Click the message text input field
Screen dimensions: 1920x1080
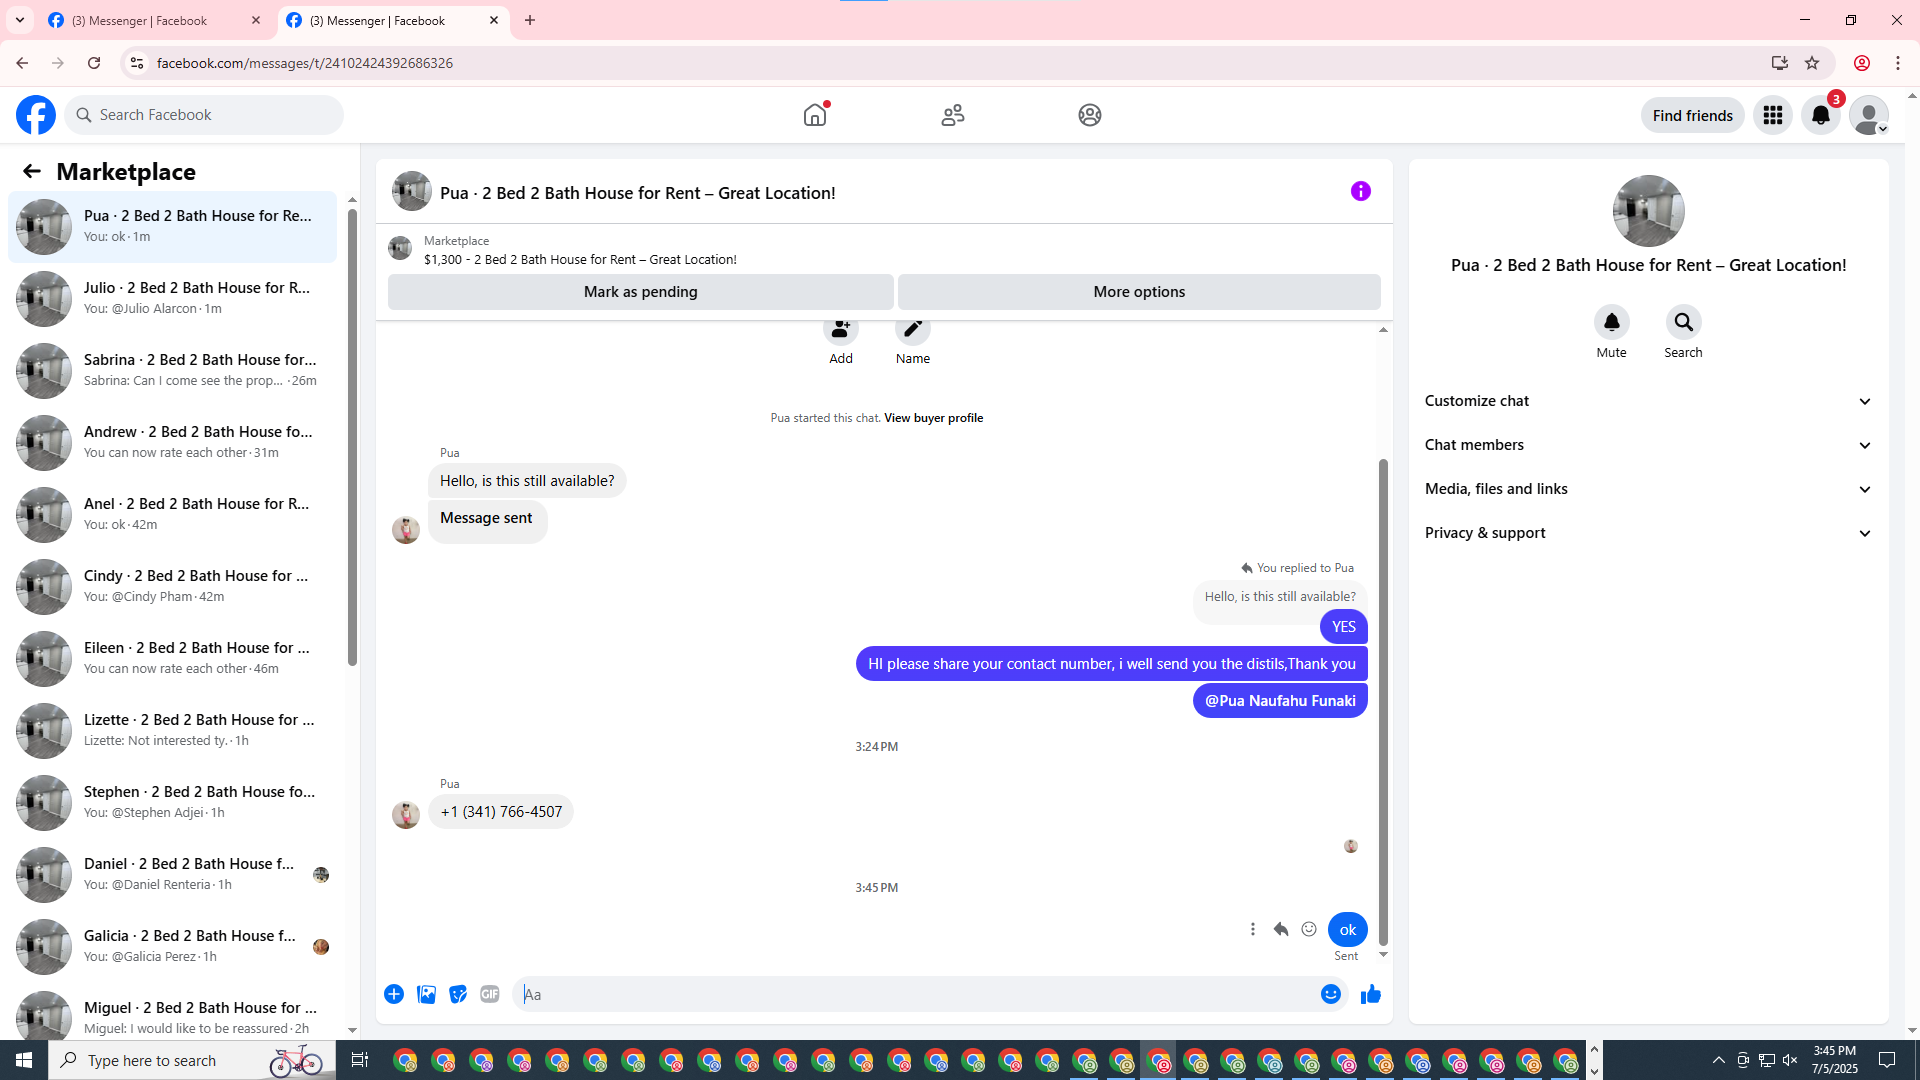(x=915, y=994)
